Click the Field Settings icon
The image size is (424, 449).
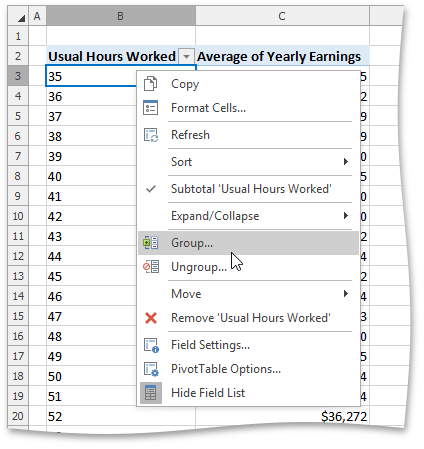[151, 345]
